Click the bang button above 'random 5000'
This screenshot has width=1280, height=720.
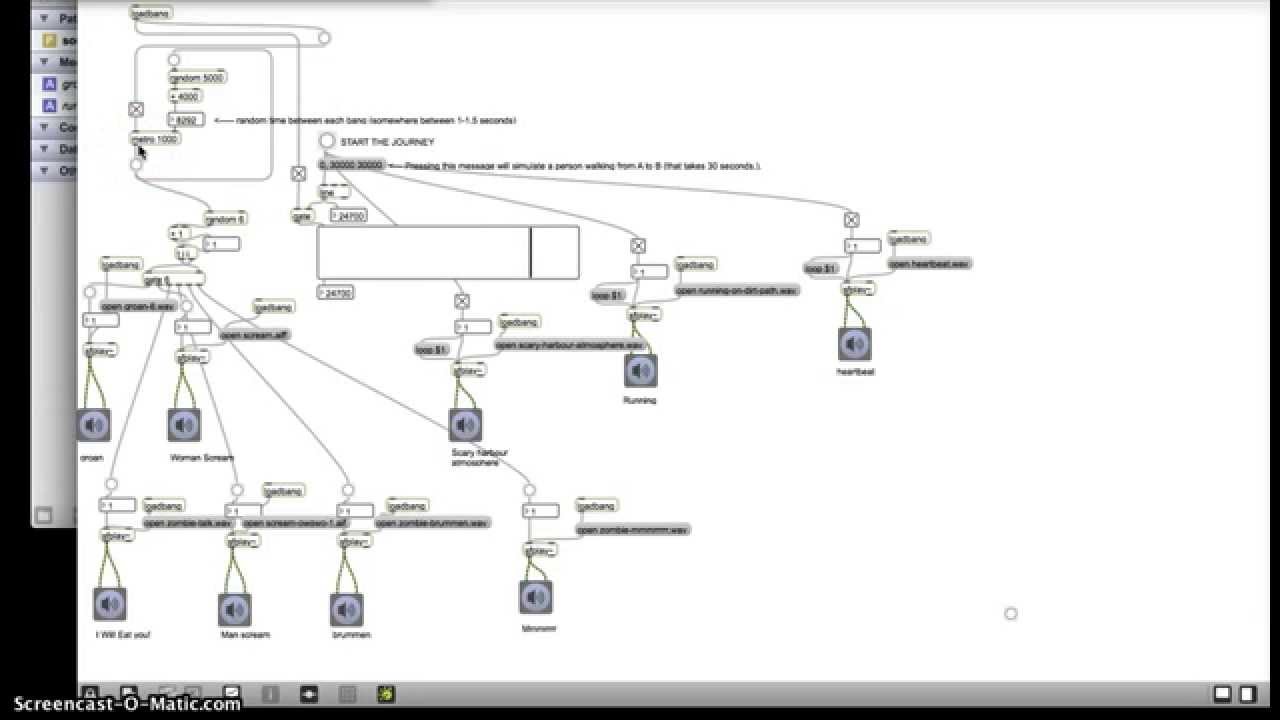click(x=174, y=60)
